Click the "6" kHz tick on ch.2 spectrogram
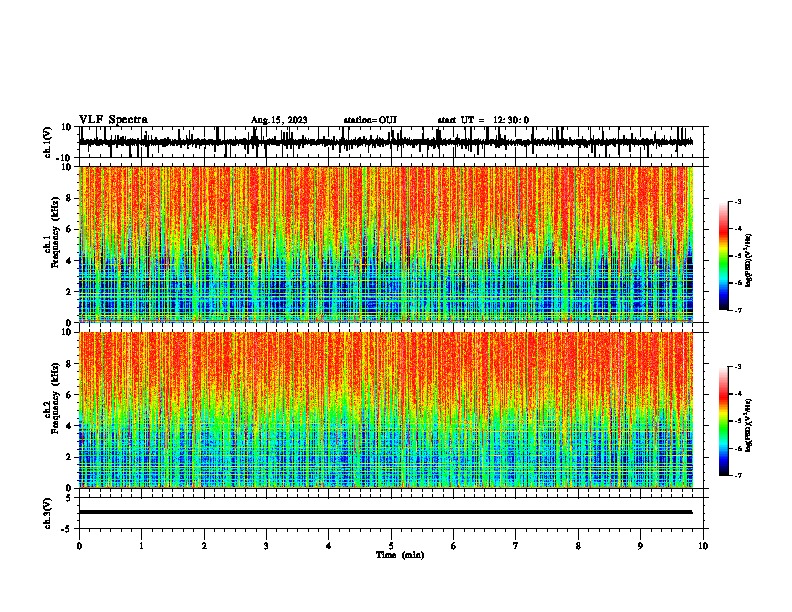This screenshot has height=612, width=792. click(x=69, y=395)
